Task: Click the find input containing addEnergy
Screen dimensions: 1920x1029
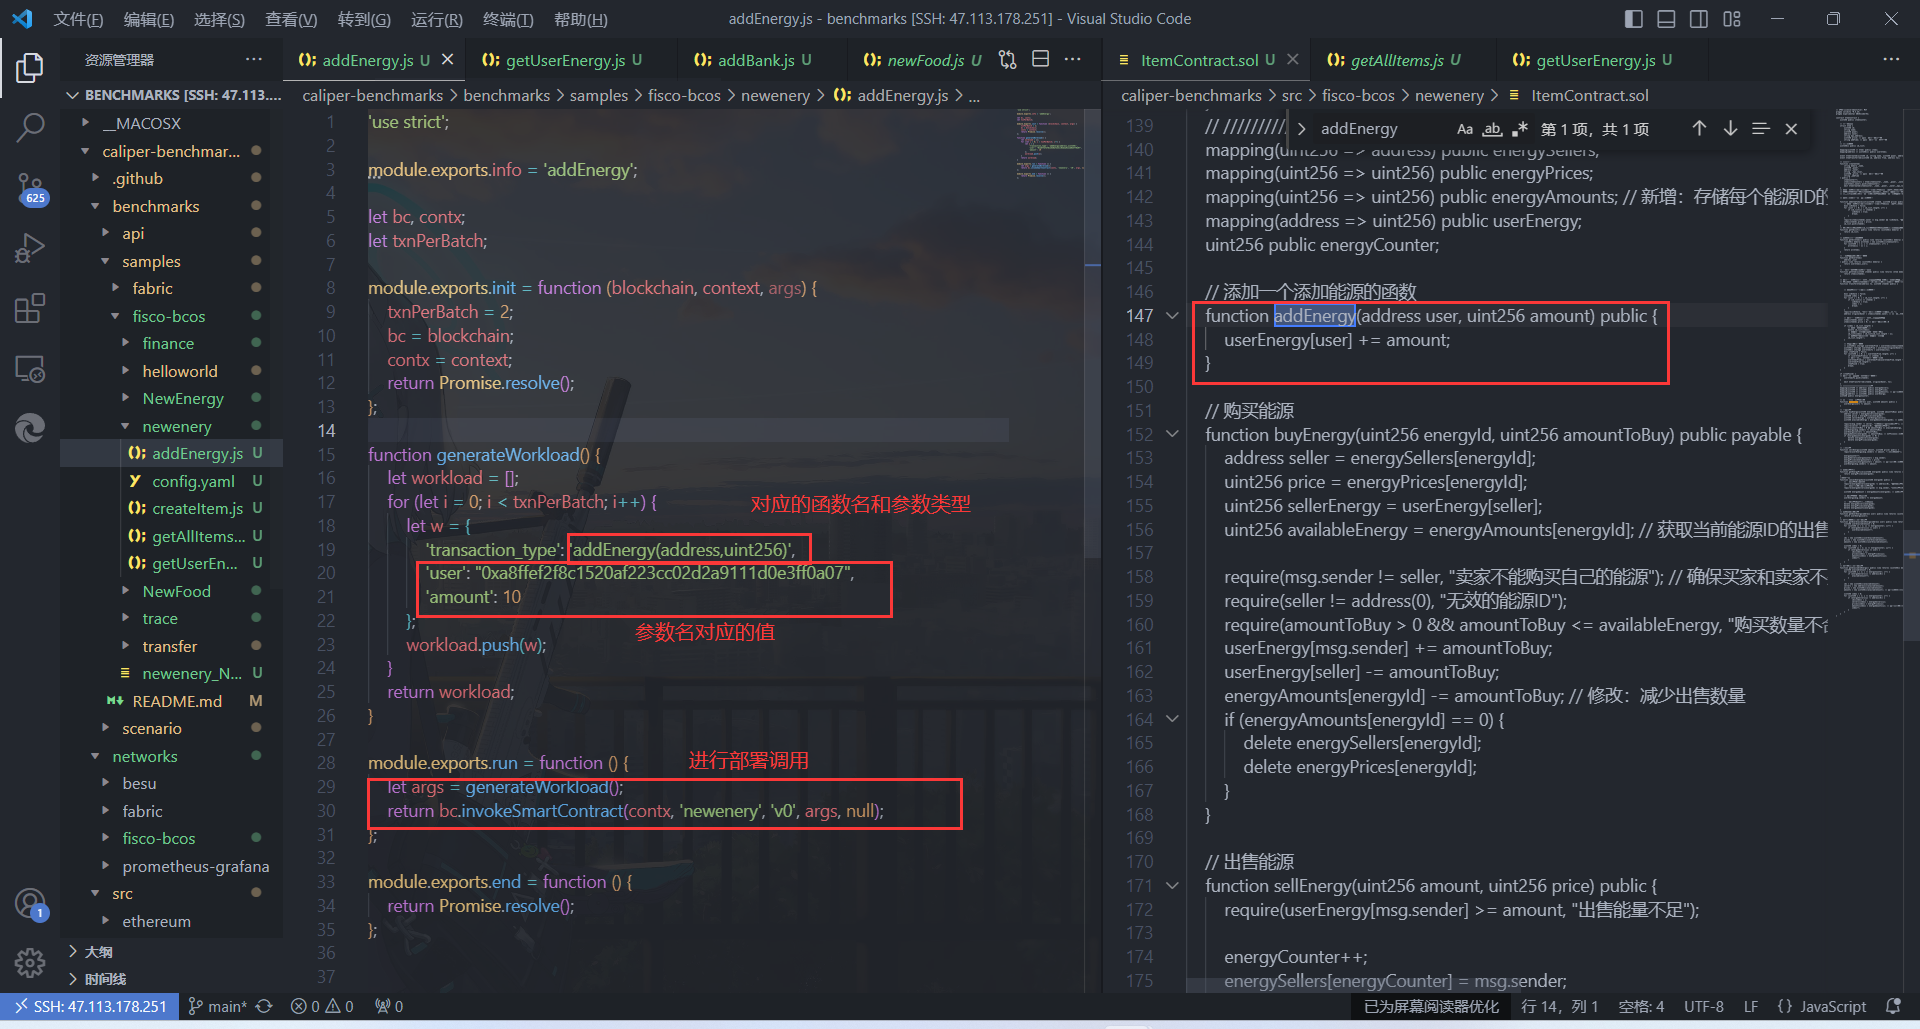Action: click(1382, 129)
